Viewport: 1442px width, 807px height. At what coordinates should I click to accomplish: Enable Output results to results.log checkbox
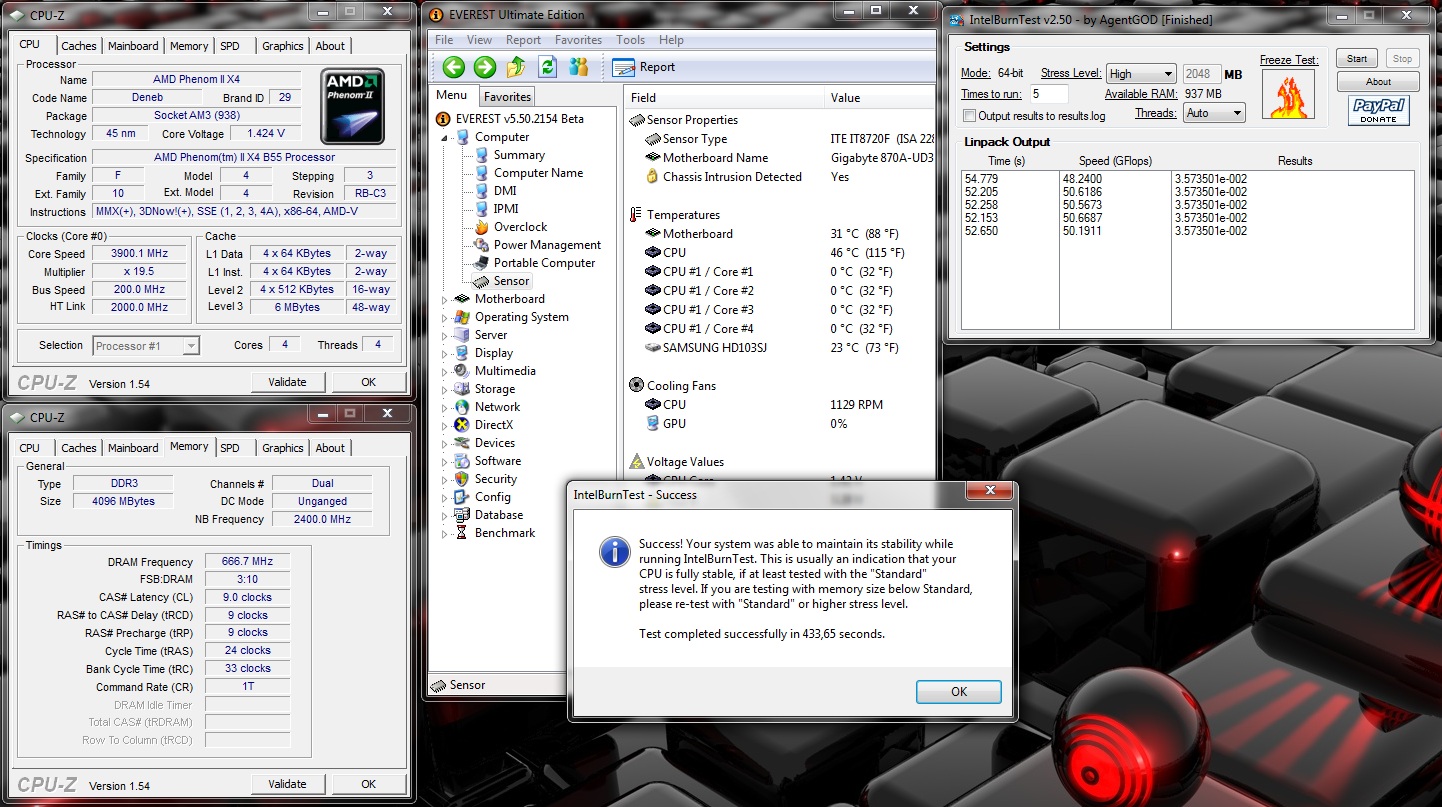(969, 116)
